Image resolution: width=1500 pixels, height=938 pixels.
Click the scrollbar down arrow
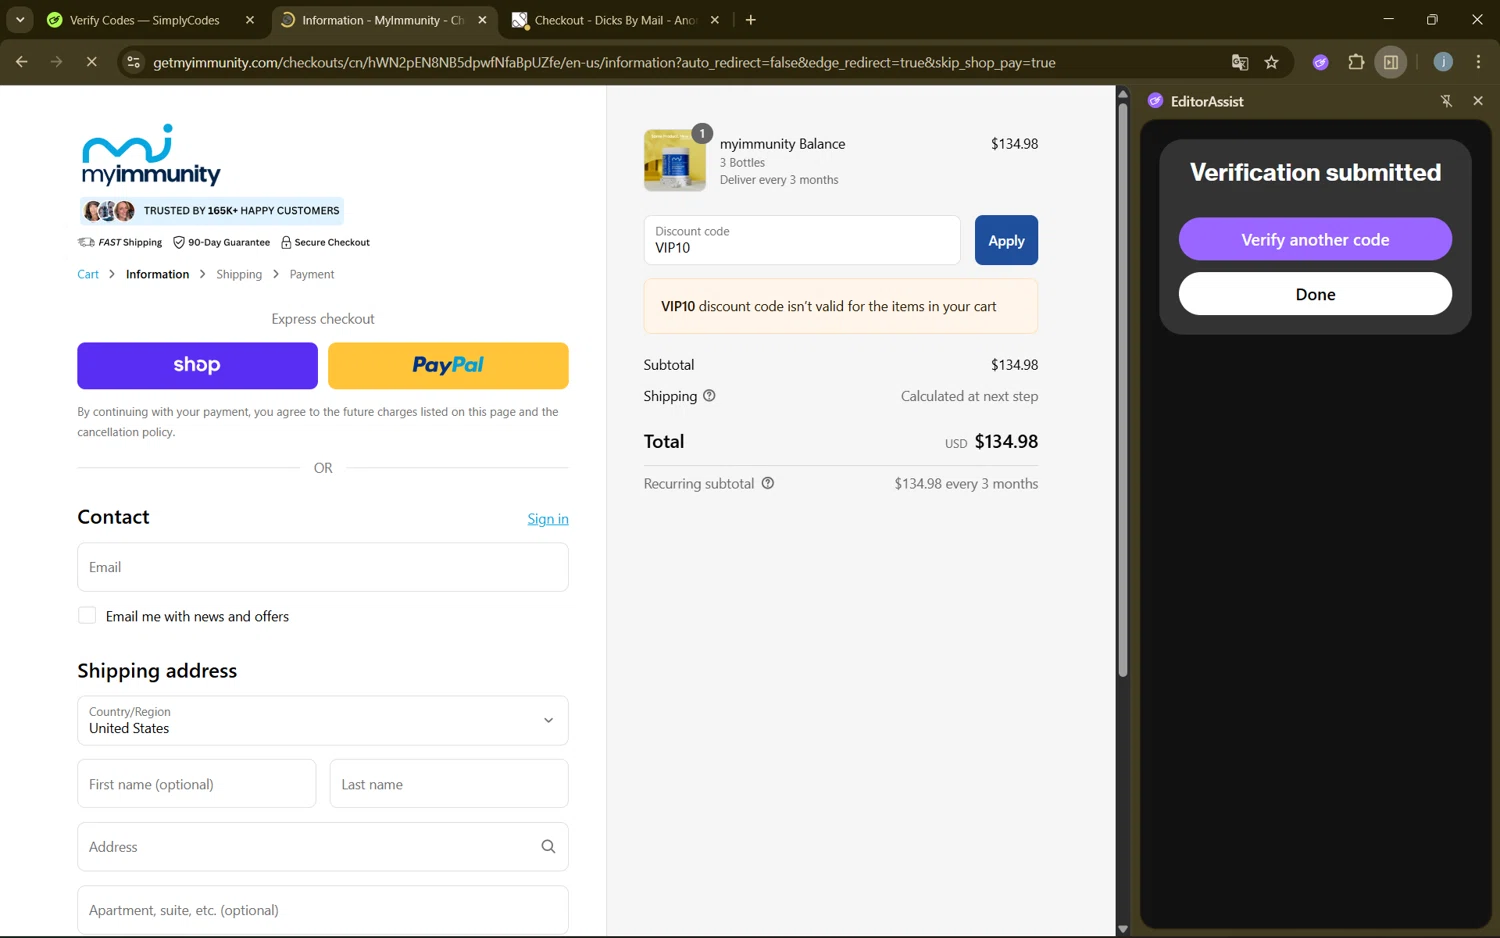click(1122, 929)
